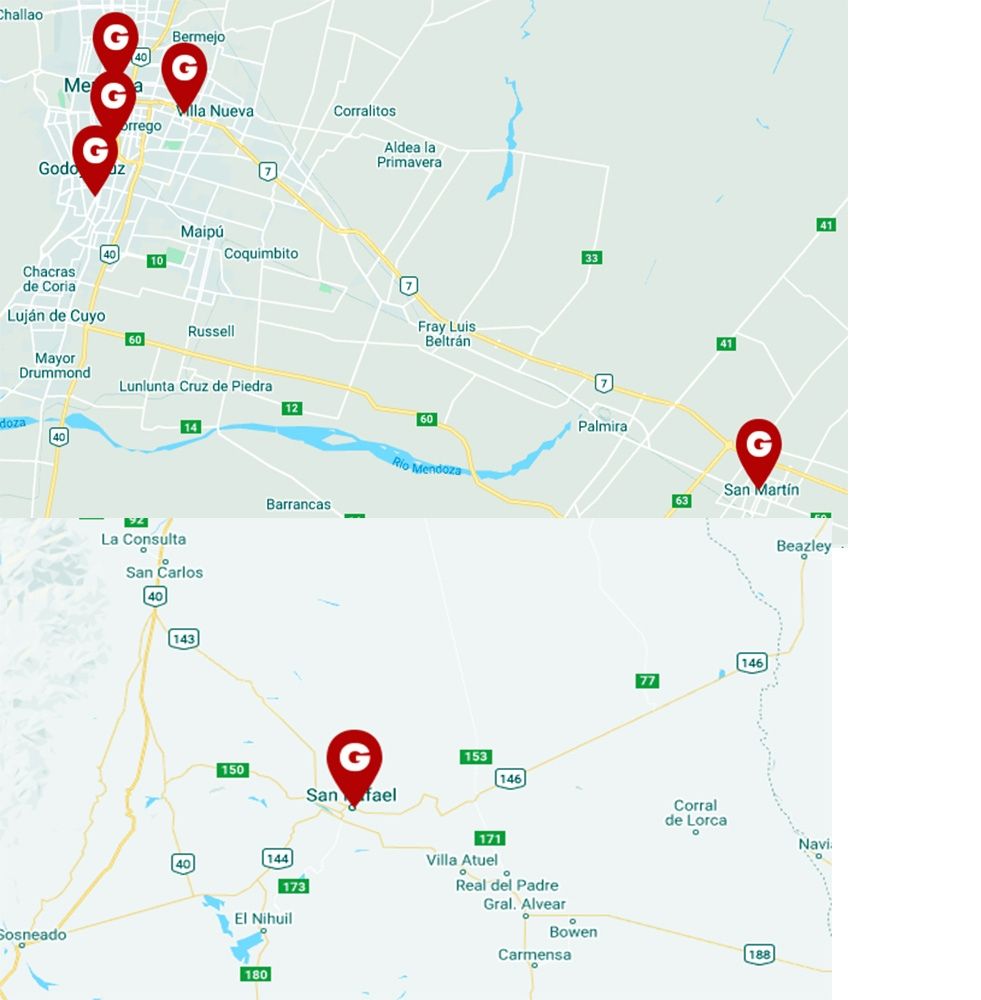Viewport: 981px width, 1000px height.
Task: Click the El Nihuil place label
Action: pos(263,919)
